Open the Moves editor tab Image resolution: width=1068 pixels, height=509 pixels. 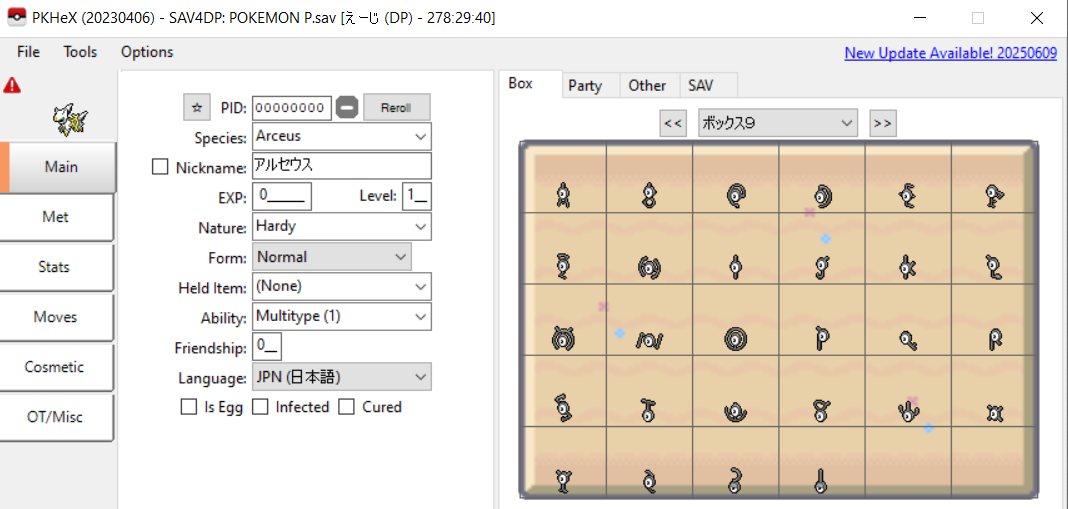56,317
